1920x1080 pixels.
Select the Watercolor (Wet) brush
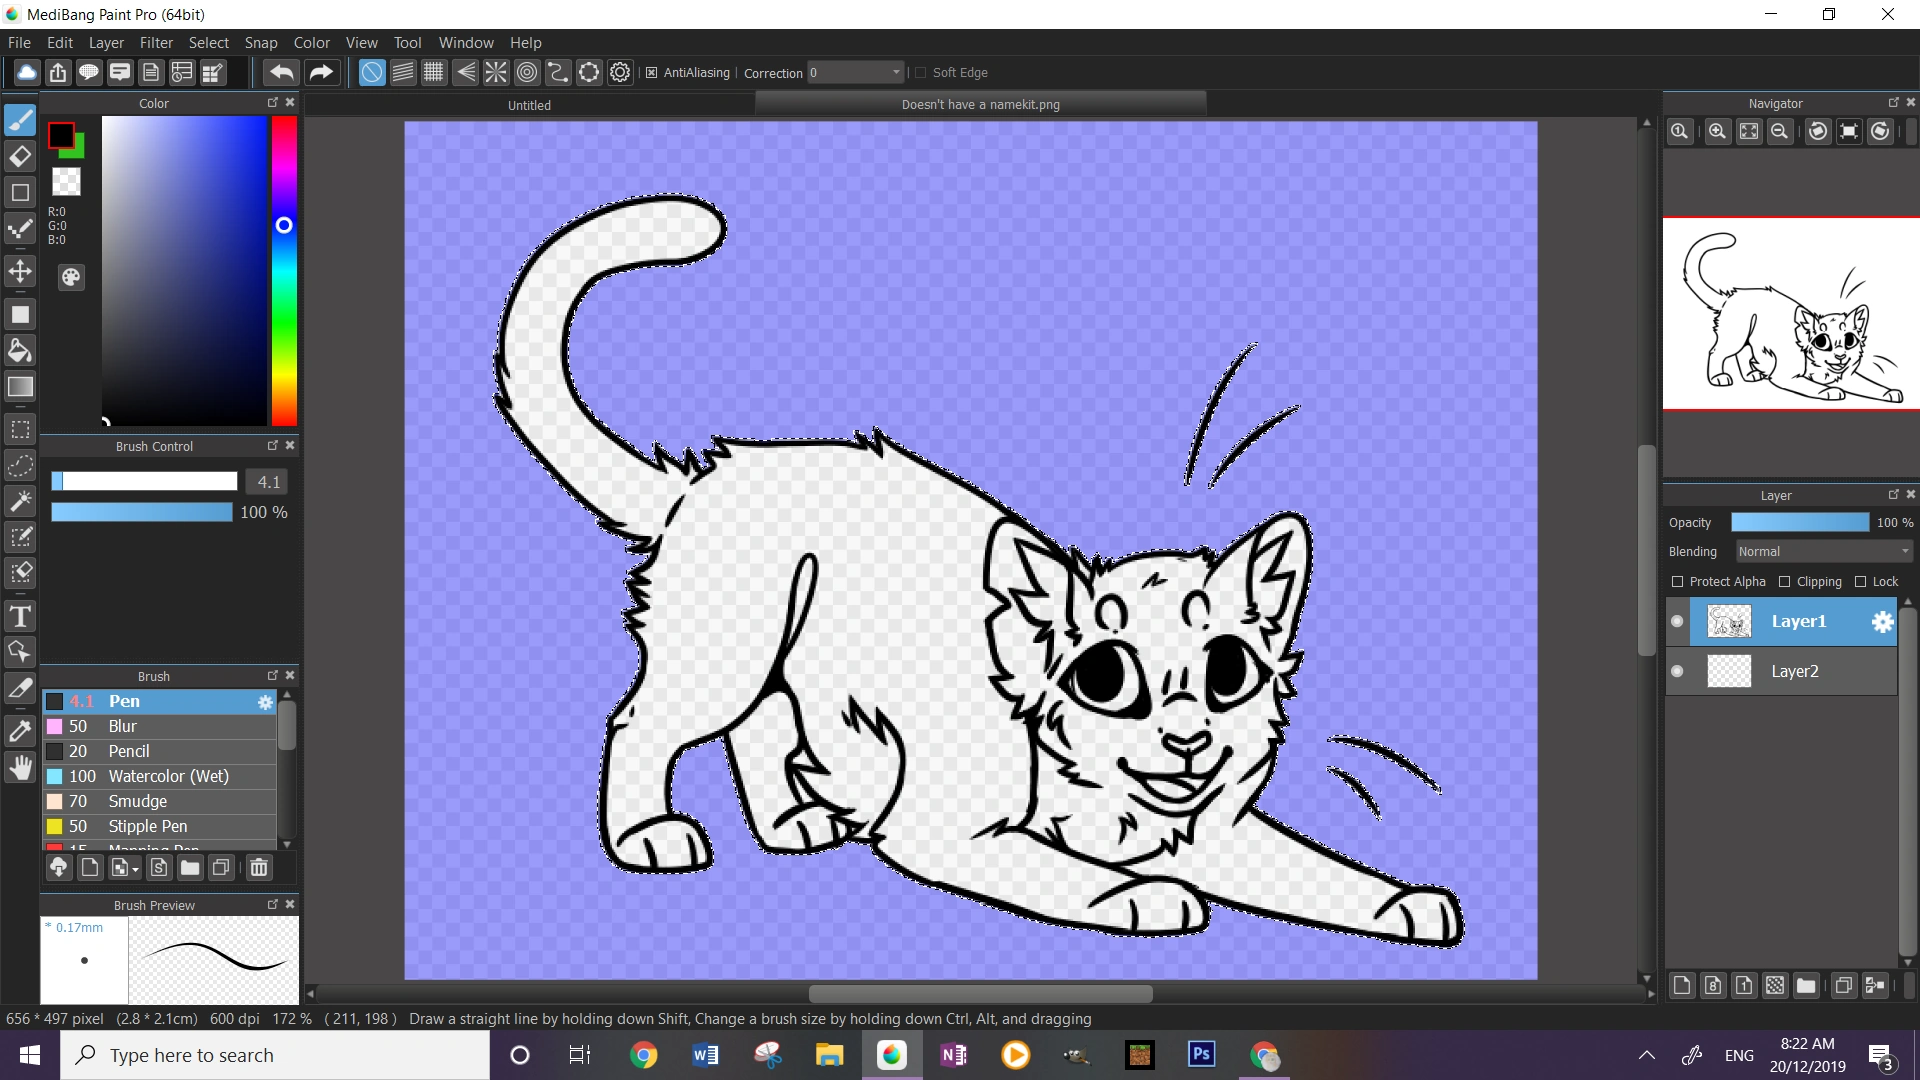pos(168,776)
